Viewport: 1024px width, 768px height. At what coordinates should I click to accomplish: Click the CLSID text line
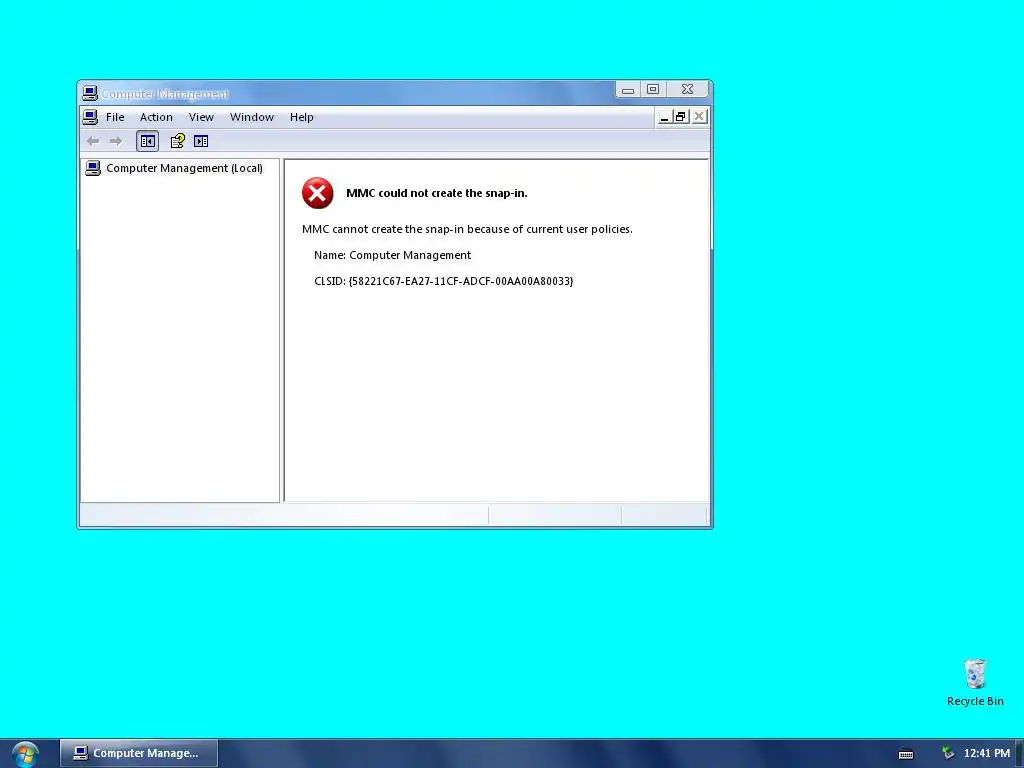coord(443,281)
